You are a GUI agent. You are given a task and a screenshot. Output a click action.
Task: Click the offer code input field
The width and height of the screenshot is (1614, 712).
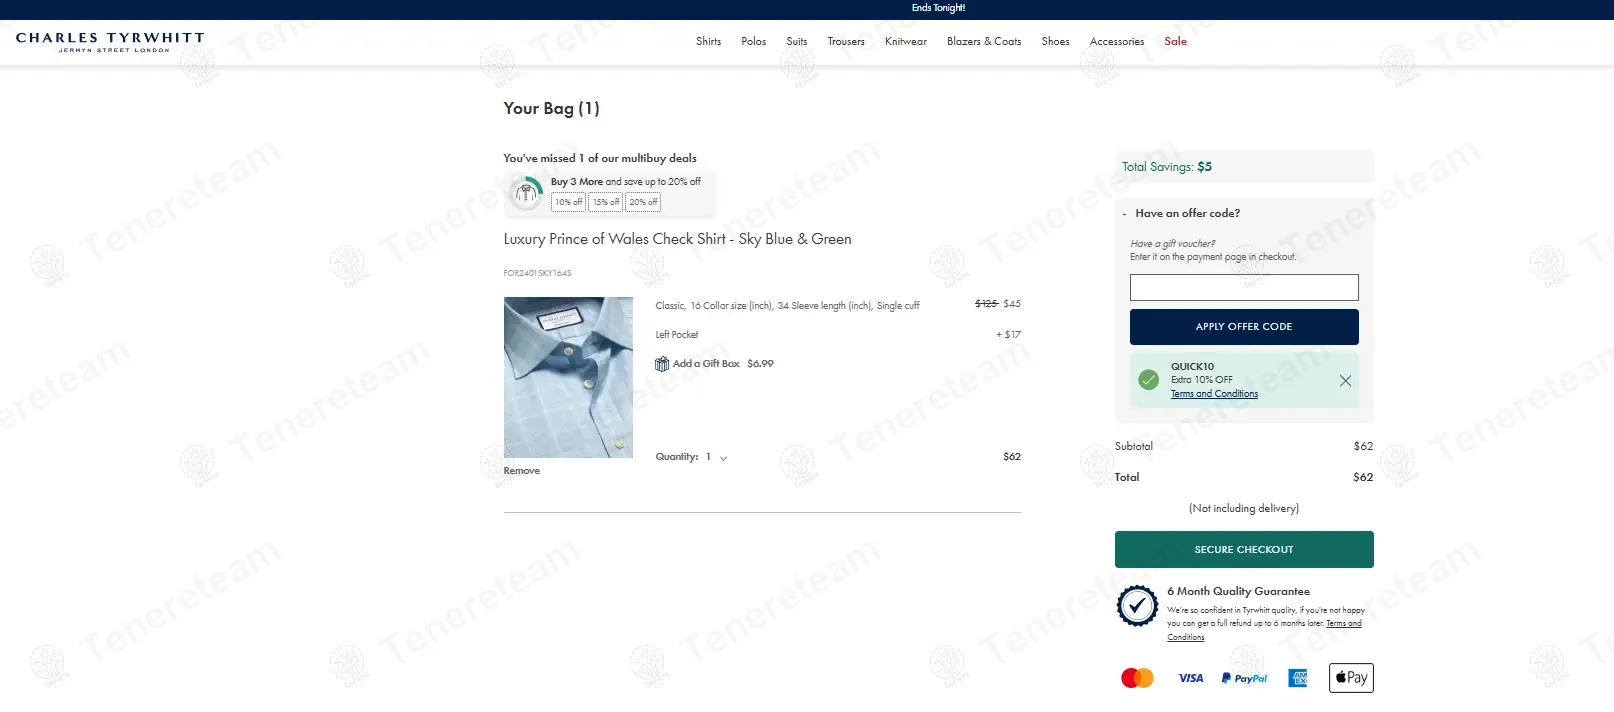1244,288
